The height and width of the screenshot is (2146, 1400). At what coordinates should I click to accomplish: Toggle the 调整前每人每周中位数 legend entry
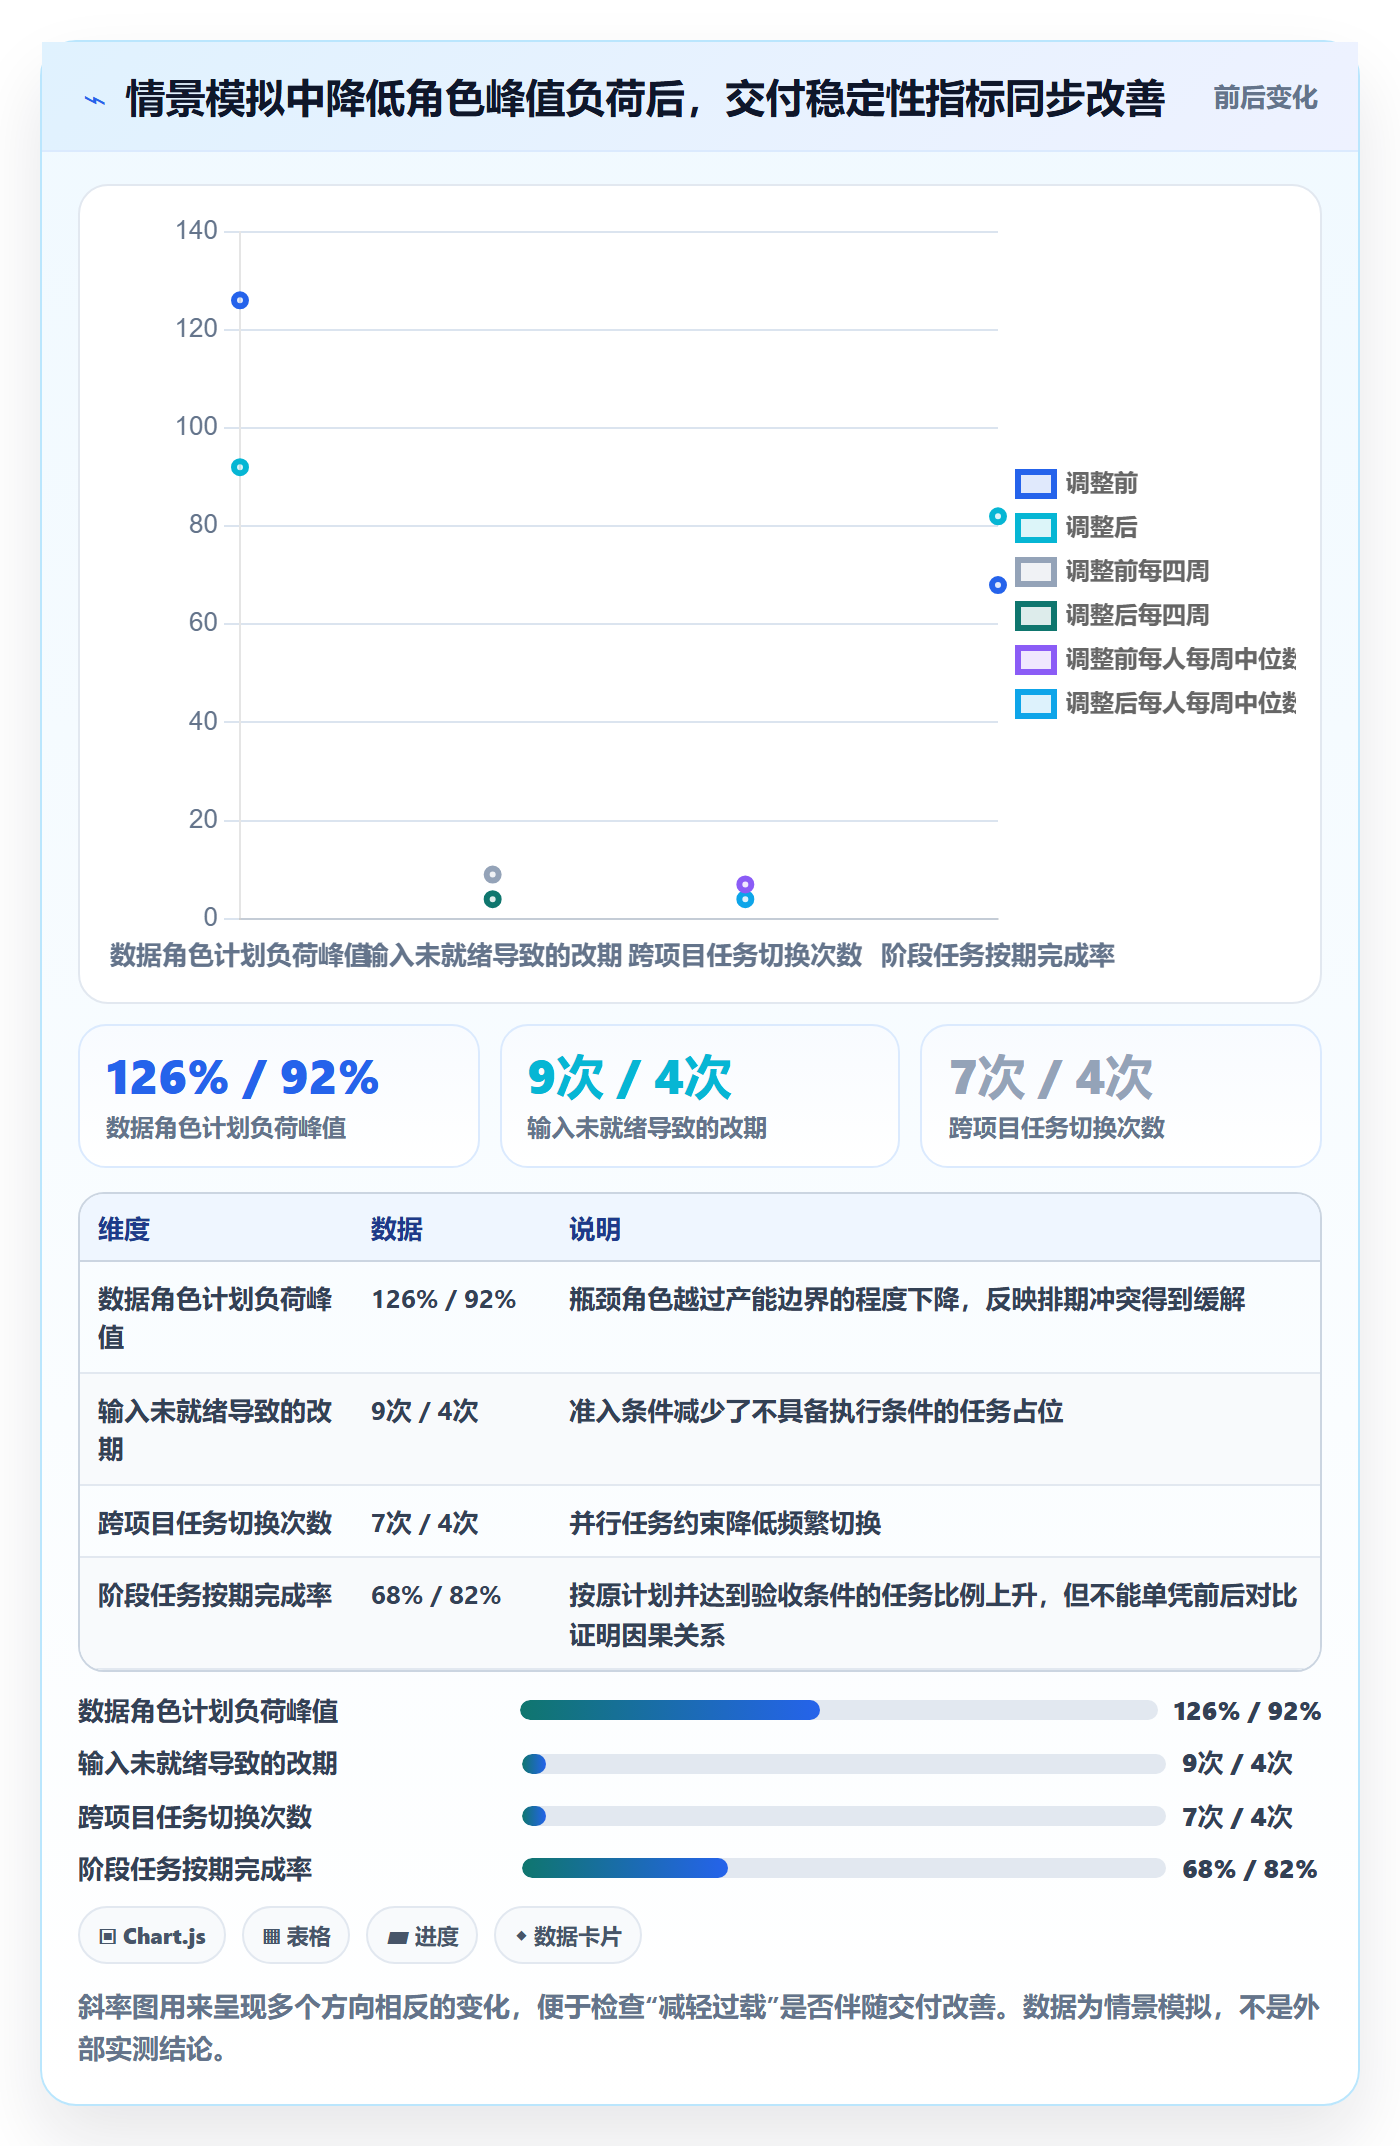[1155, 660]
